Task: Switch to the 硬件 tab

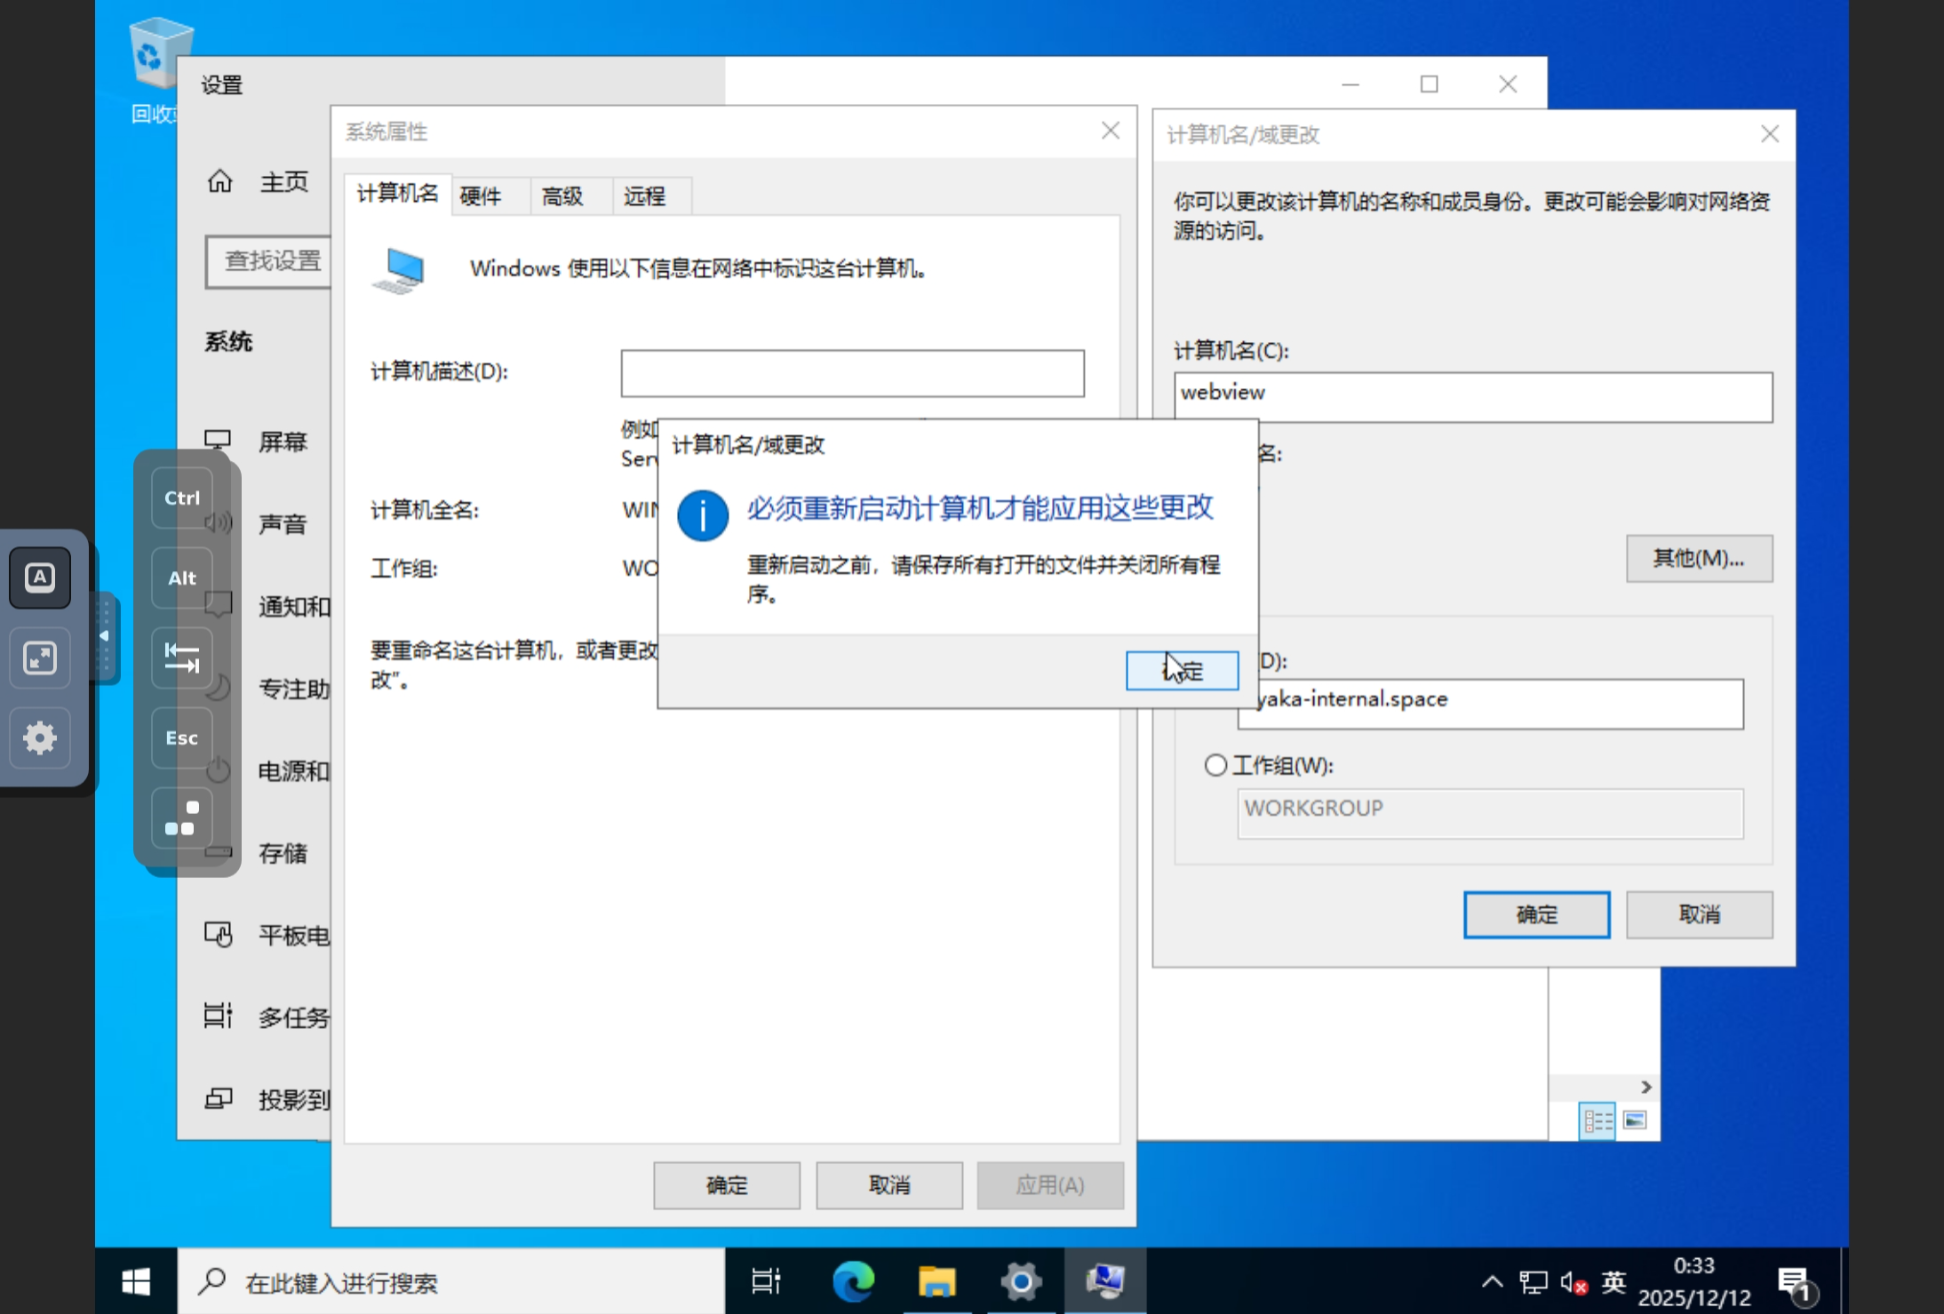Action: point(481,196)
